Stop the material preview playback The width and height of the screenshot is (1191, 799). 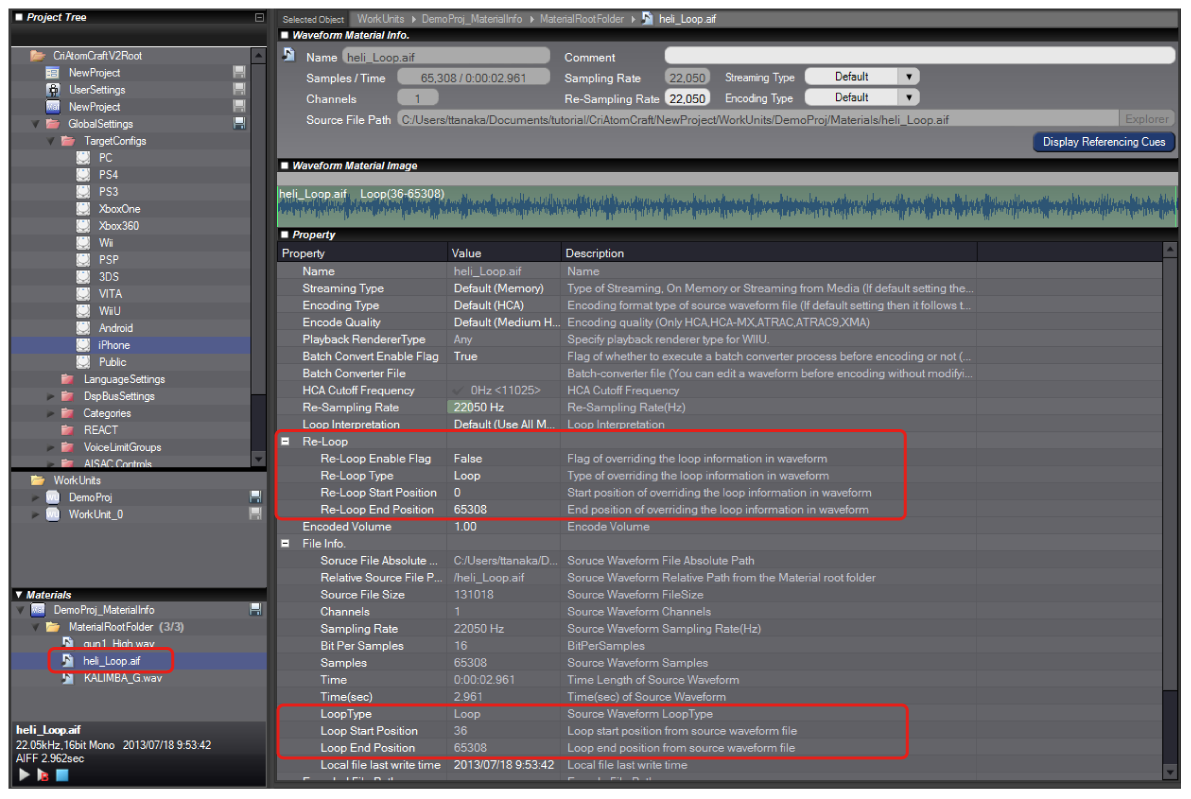point(62,775)
